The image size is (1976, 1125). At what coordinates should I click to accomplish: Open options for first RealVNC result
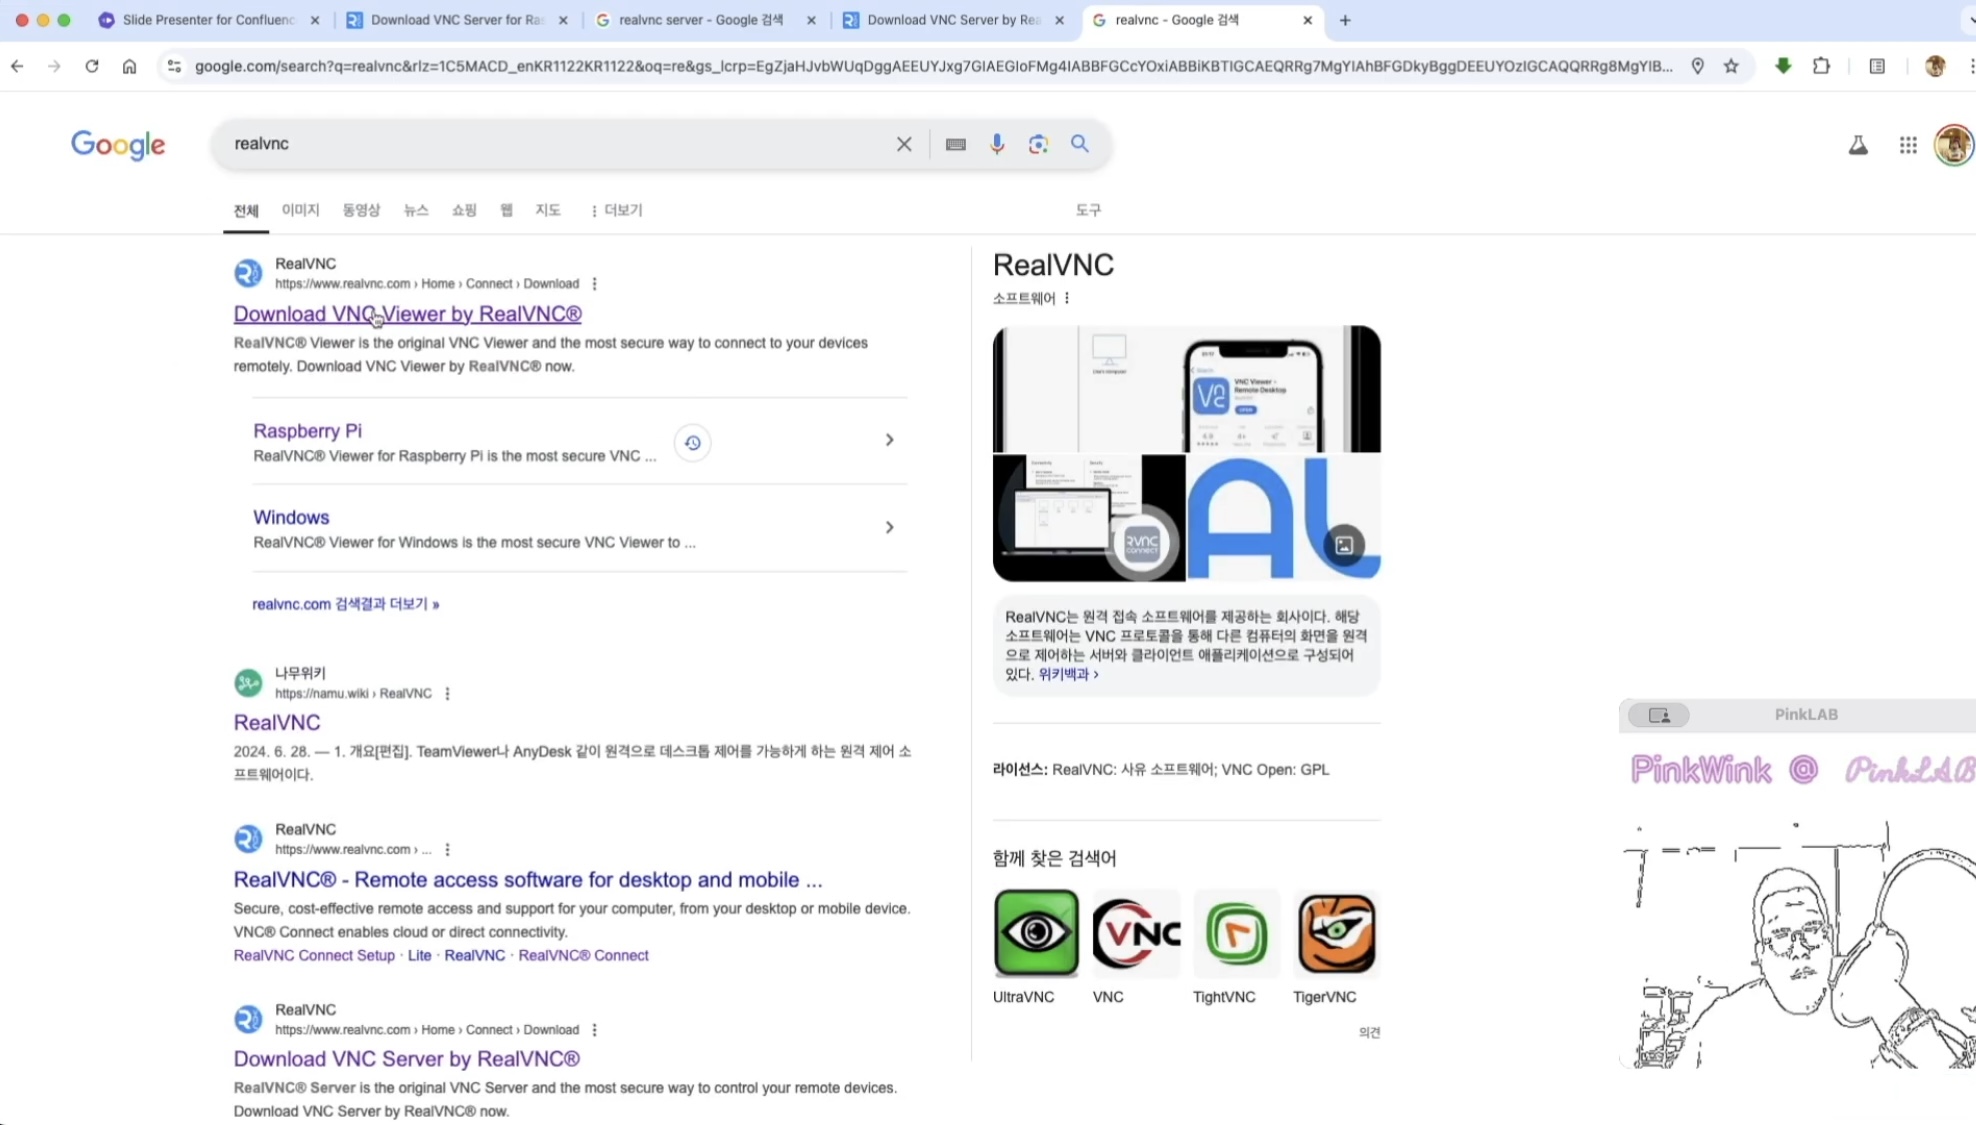point(595,284)
